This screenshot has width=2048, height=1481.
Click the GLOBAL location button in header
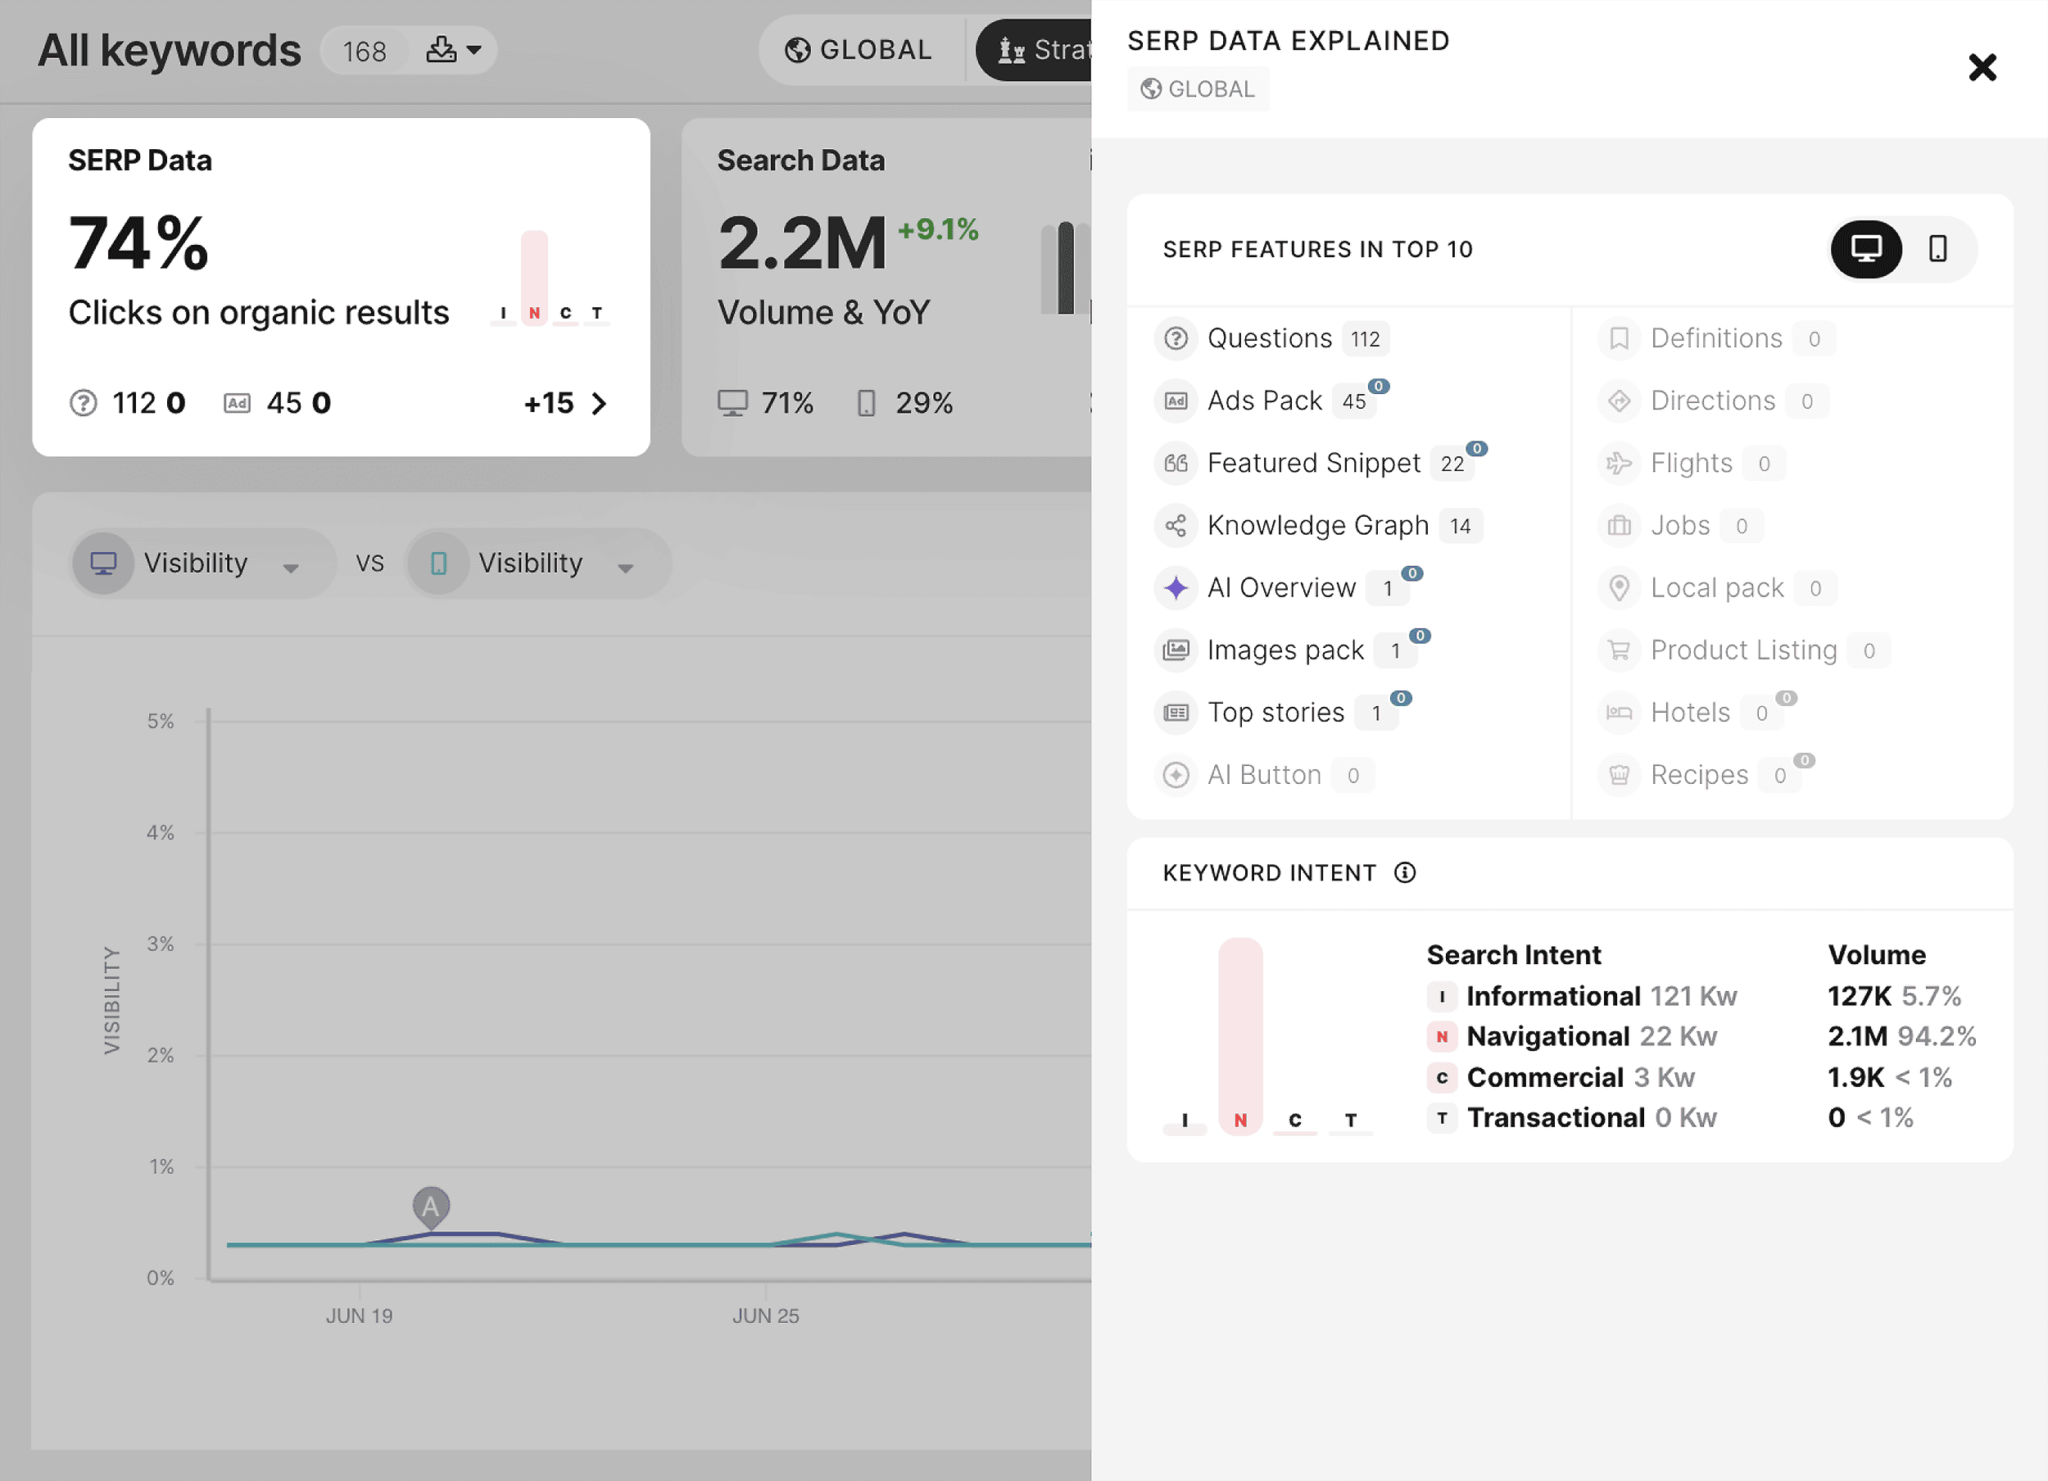pos(859,50)
